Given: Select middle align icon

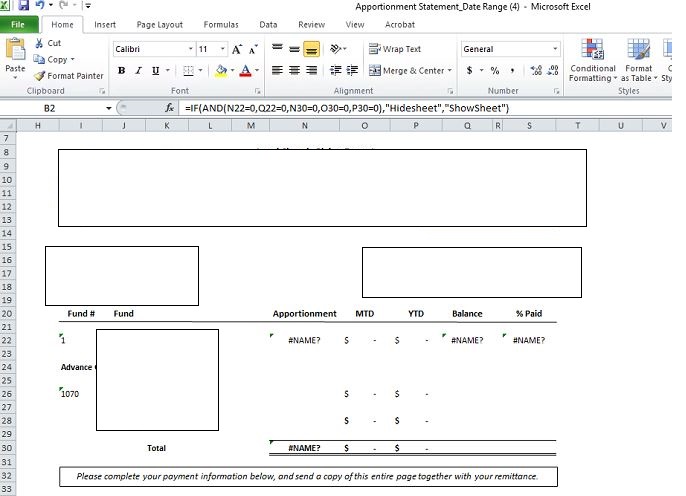Looking at the screenshot, I should pos(294,49).
